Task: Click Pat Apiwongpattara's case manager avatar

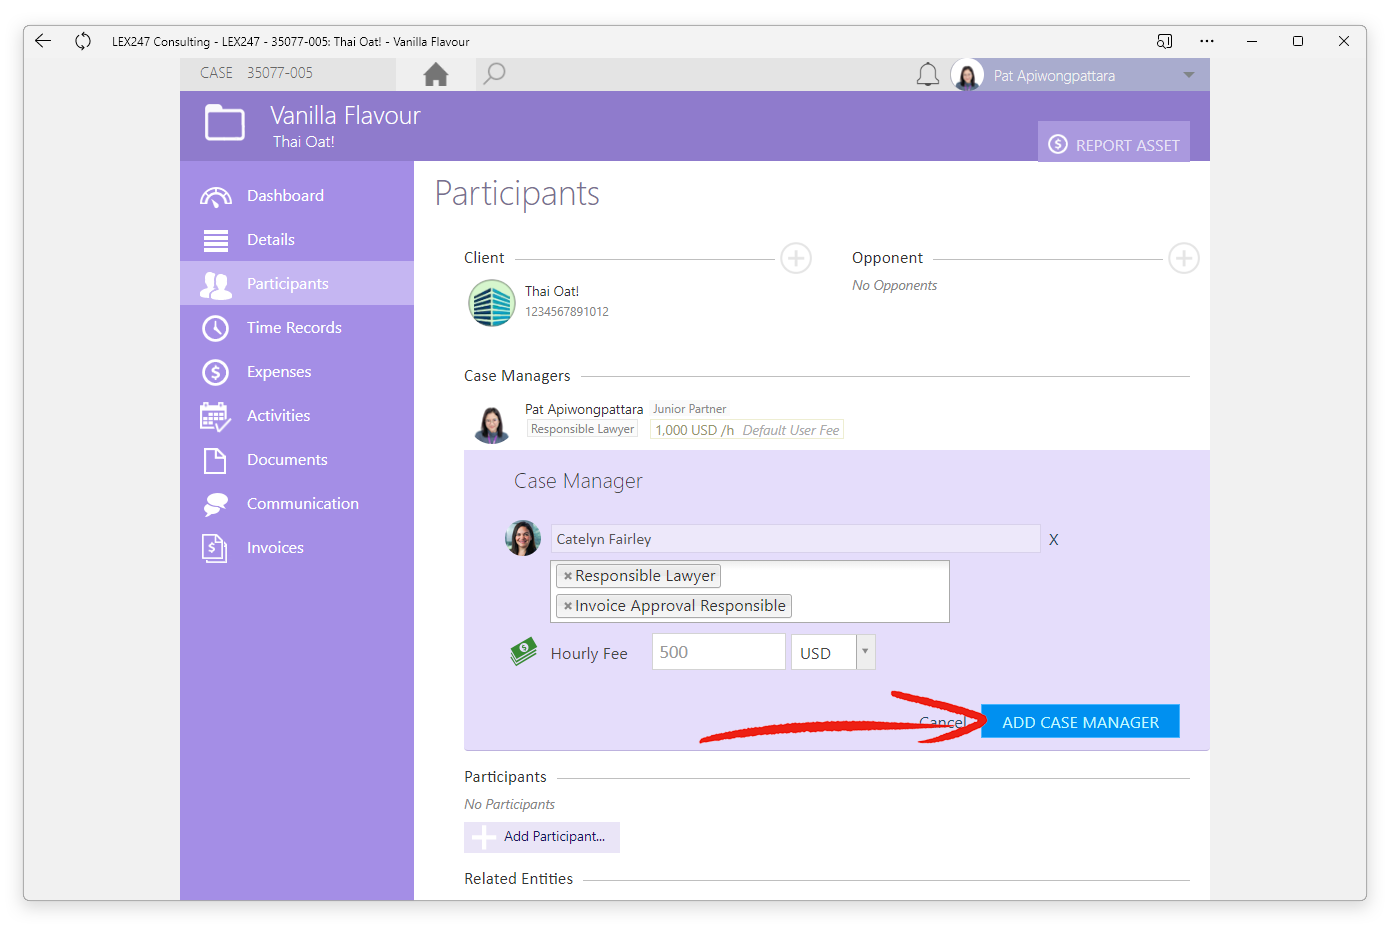Action: pyautogui.click(x=491, y=423)
